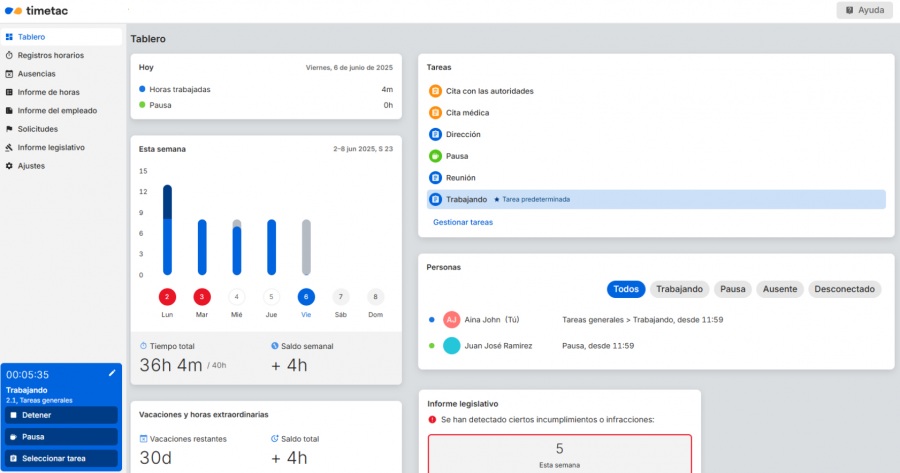The image size is (900, 473).
Task: Select day 2 Lun circle
Action: (x=167, y=297)
